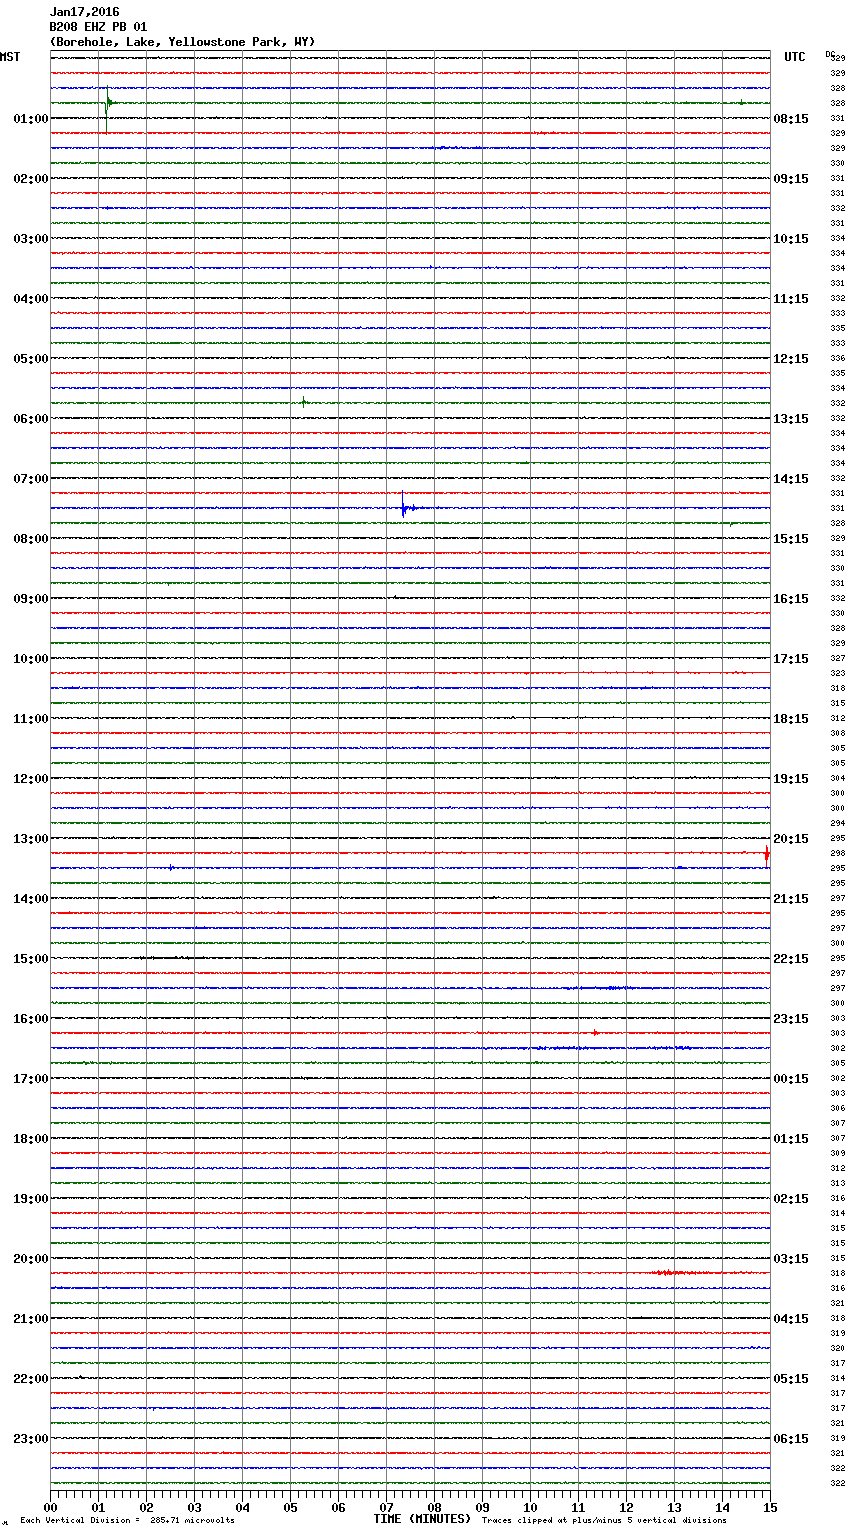This screenshot has width=850, height=1534.
Task: Click the station code B208 EHZ PB 01
Action: click(x=98, y=27)
